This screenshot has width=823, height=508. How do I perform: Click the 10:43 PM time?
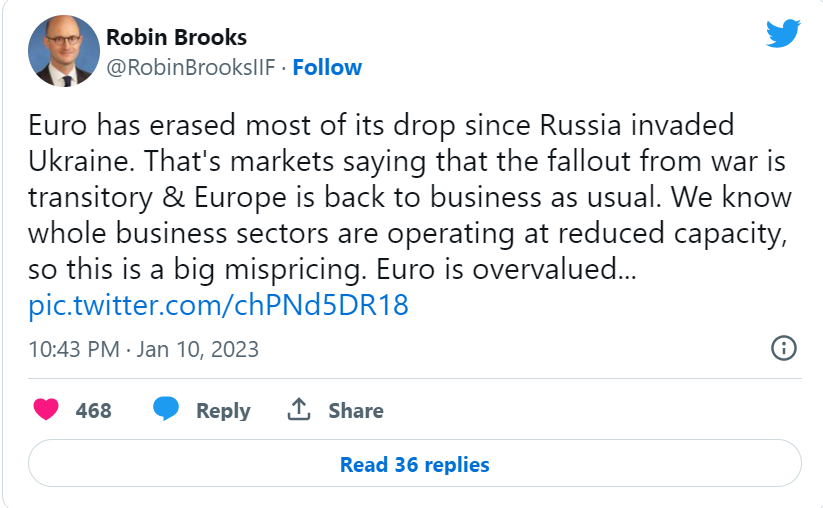(x=74, y=350)
